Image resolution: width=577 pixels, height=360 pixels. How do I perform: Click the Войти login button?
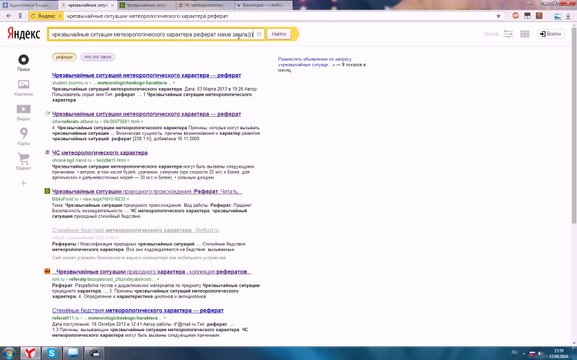(551, 34)
